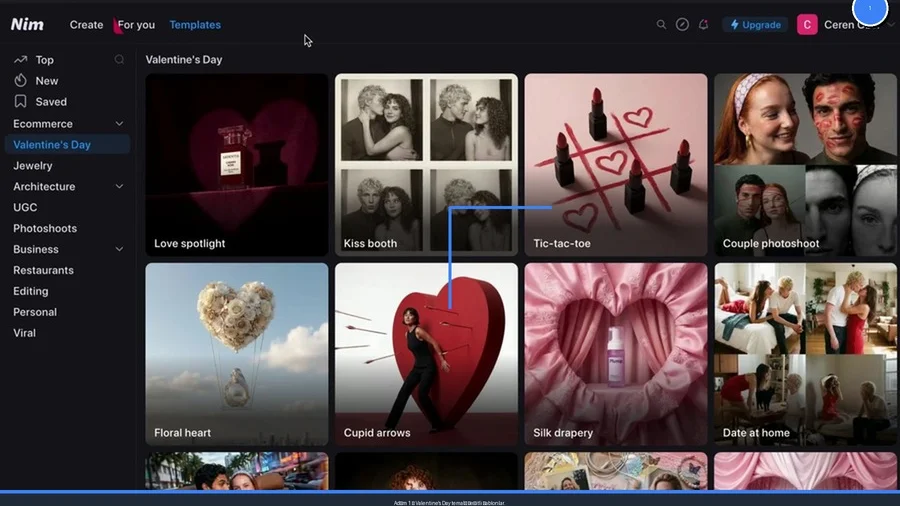Open the account dropdown arrow near the username
Image resolution: width=900 pixels, height=506 pixels.
(x=891, y=25)
